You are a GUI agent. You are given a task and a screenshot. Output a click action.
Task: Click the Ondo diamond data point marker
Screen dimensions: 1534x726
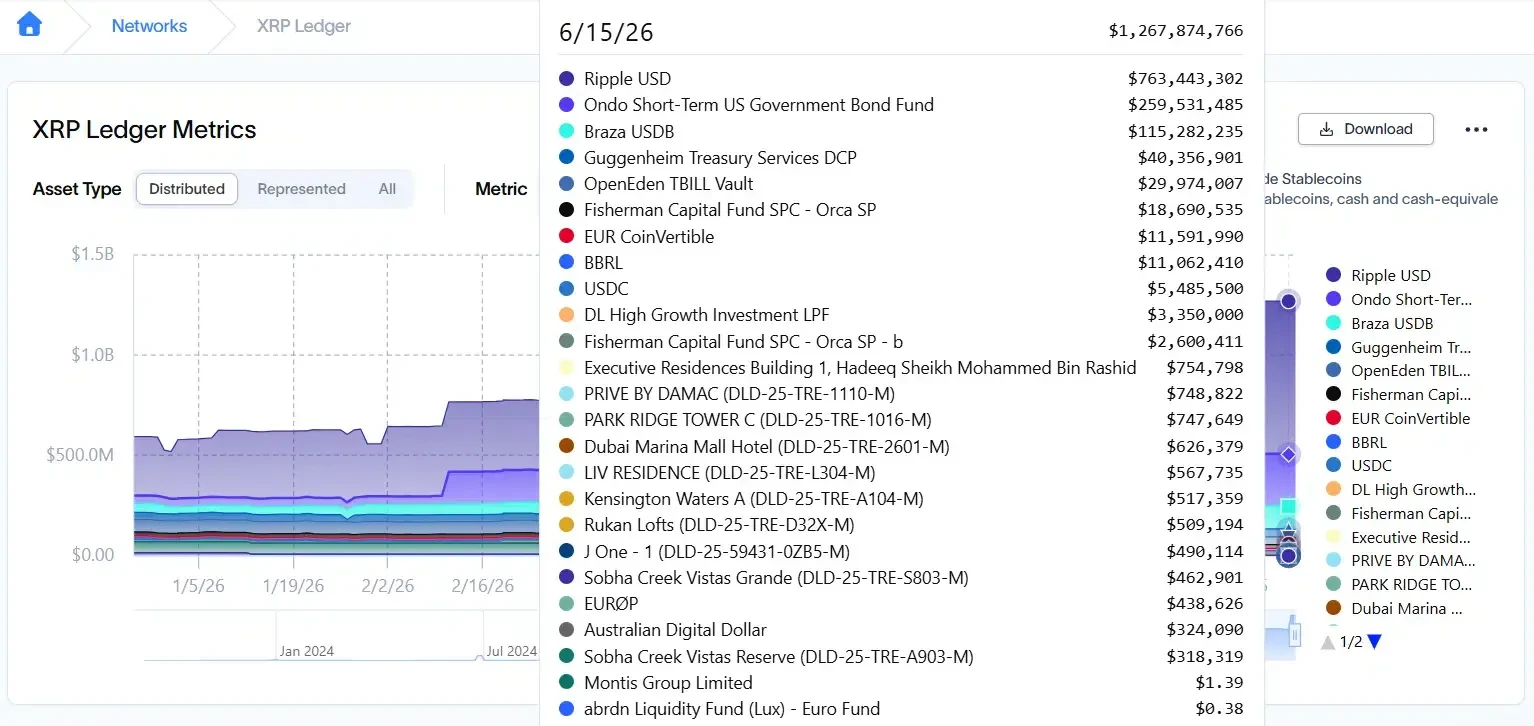click(x=1288, y=454)
